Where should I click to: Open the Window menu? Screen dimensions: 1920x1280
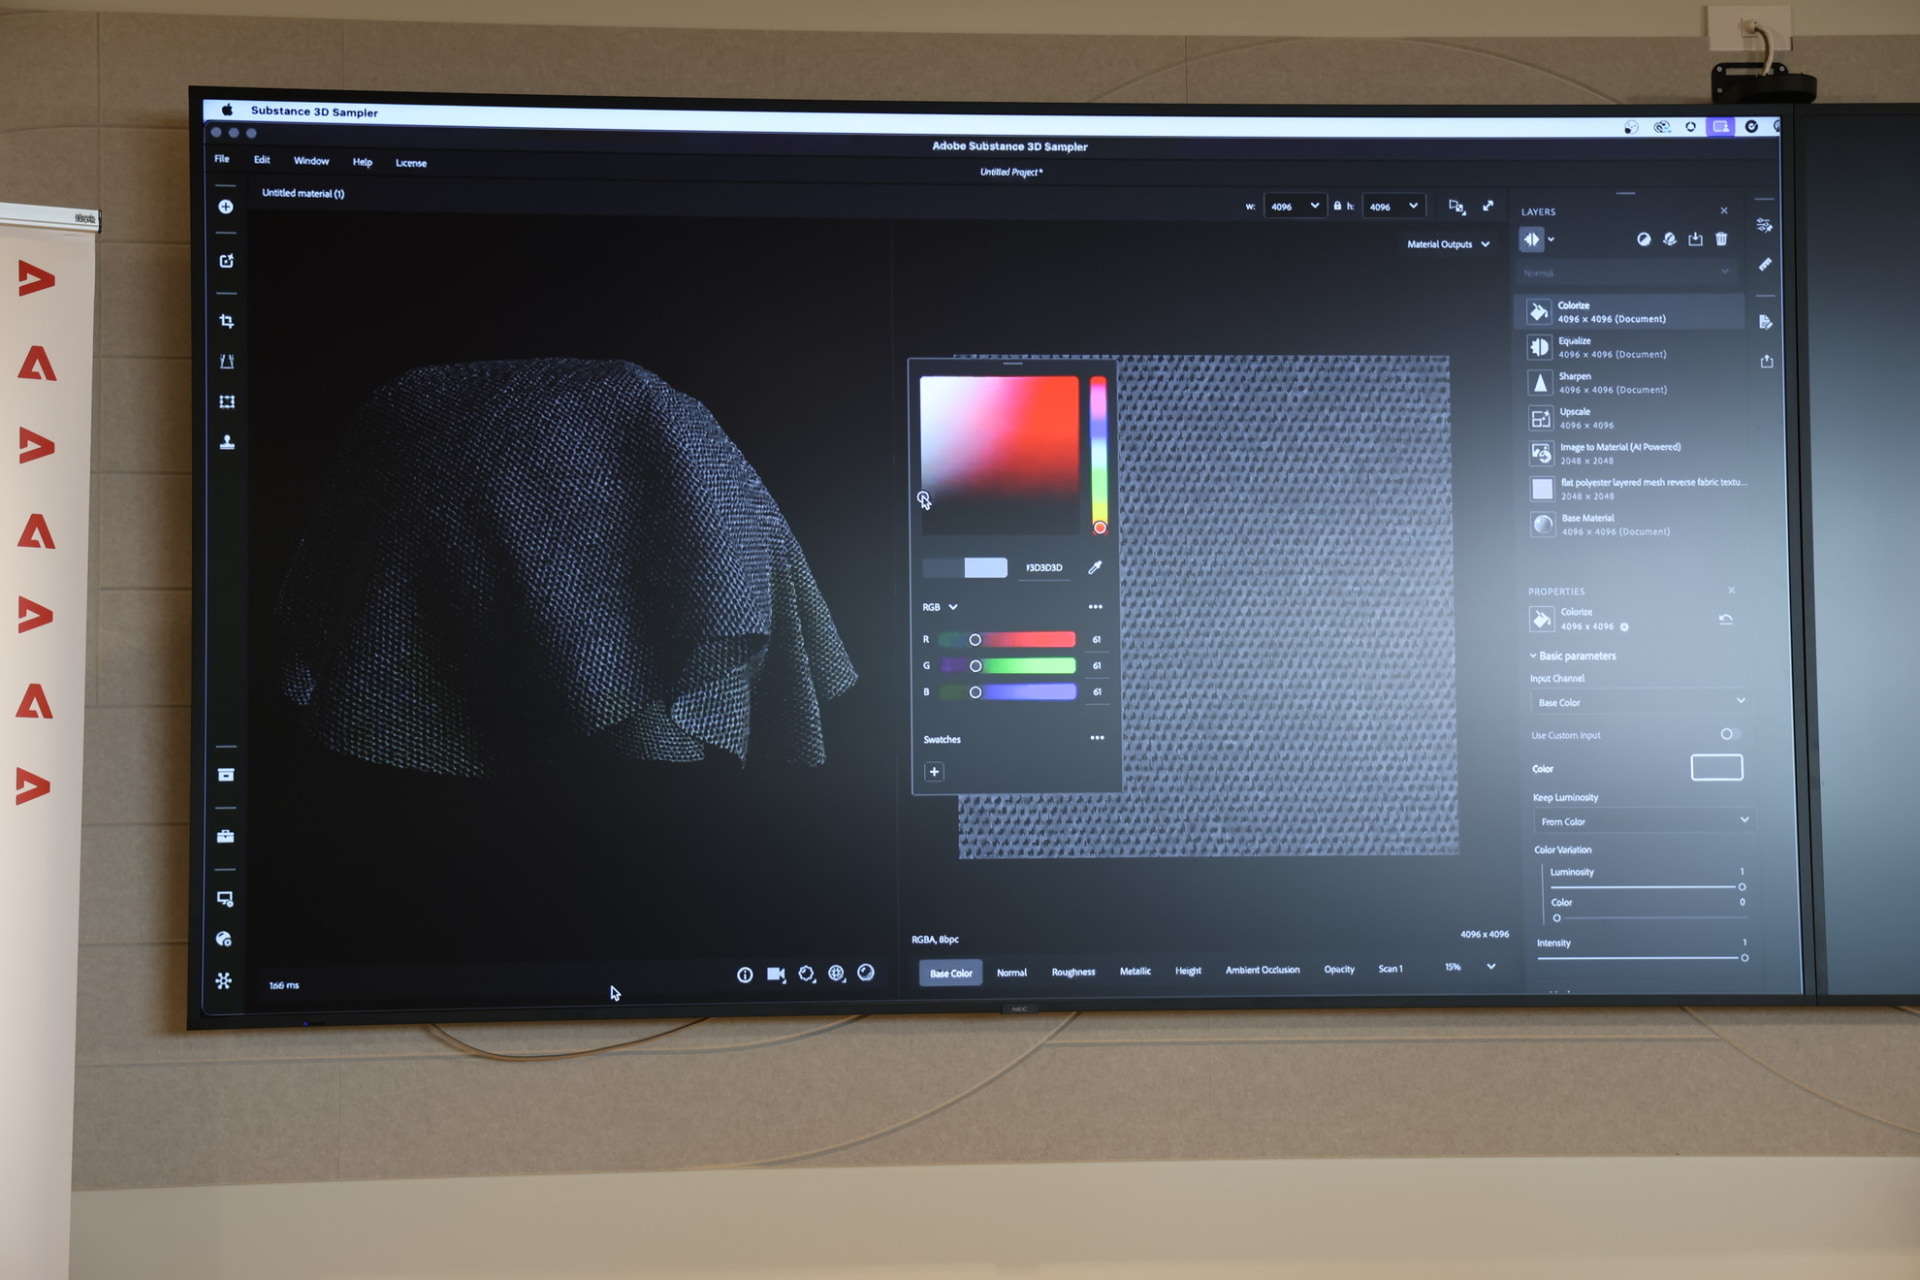311,161
